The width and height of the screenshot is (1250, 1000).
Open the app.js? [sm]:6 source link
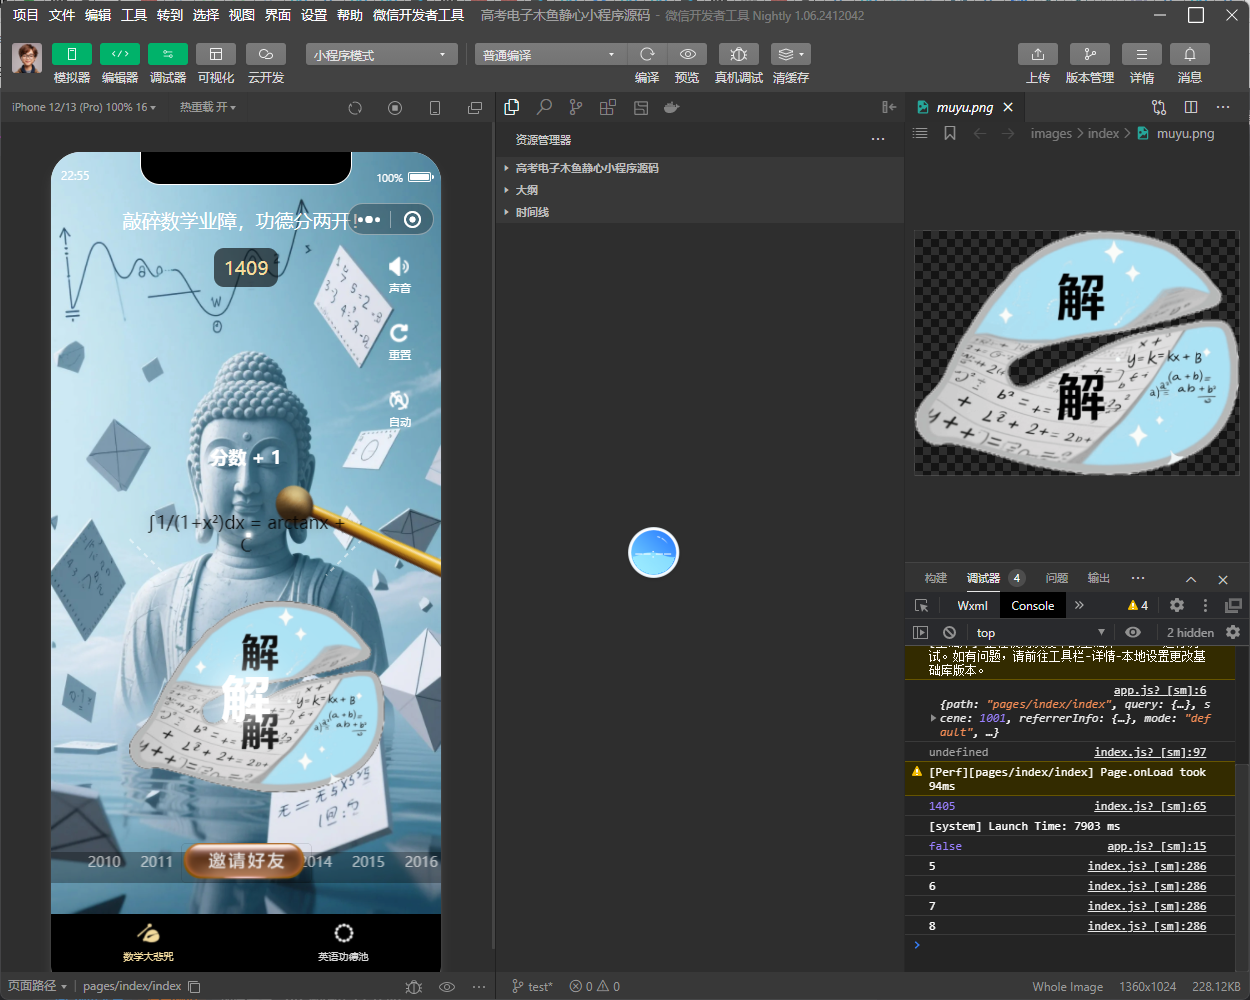[x=1160, y=690]
